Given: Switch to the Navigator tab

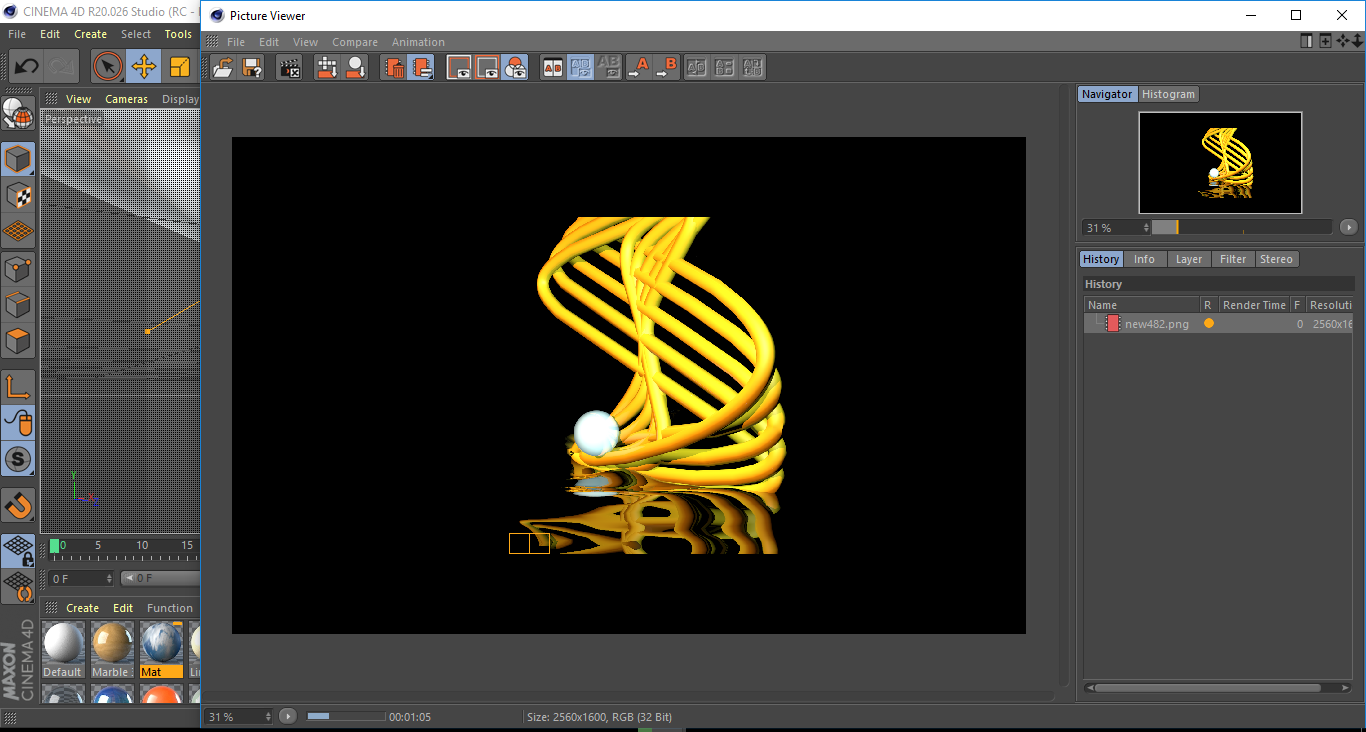Looking at the screenshot, I should [x=1107, y=94].
